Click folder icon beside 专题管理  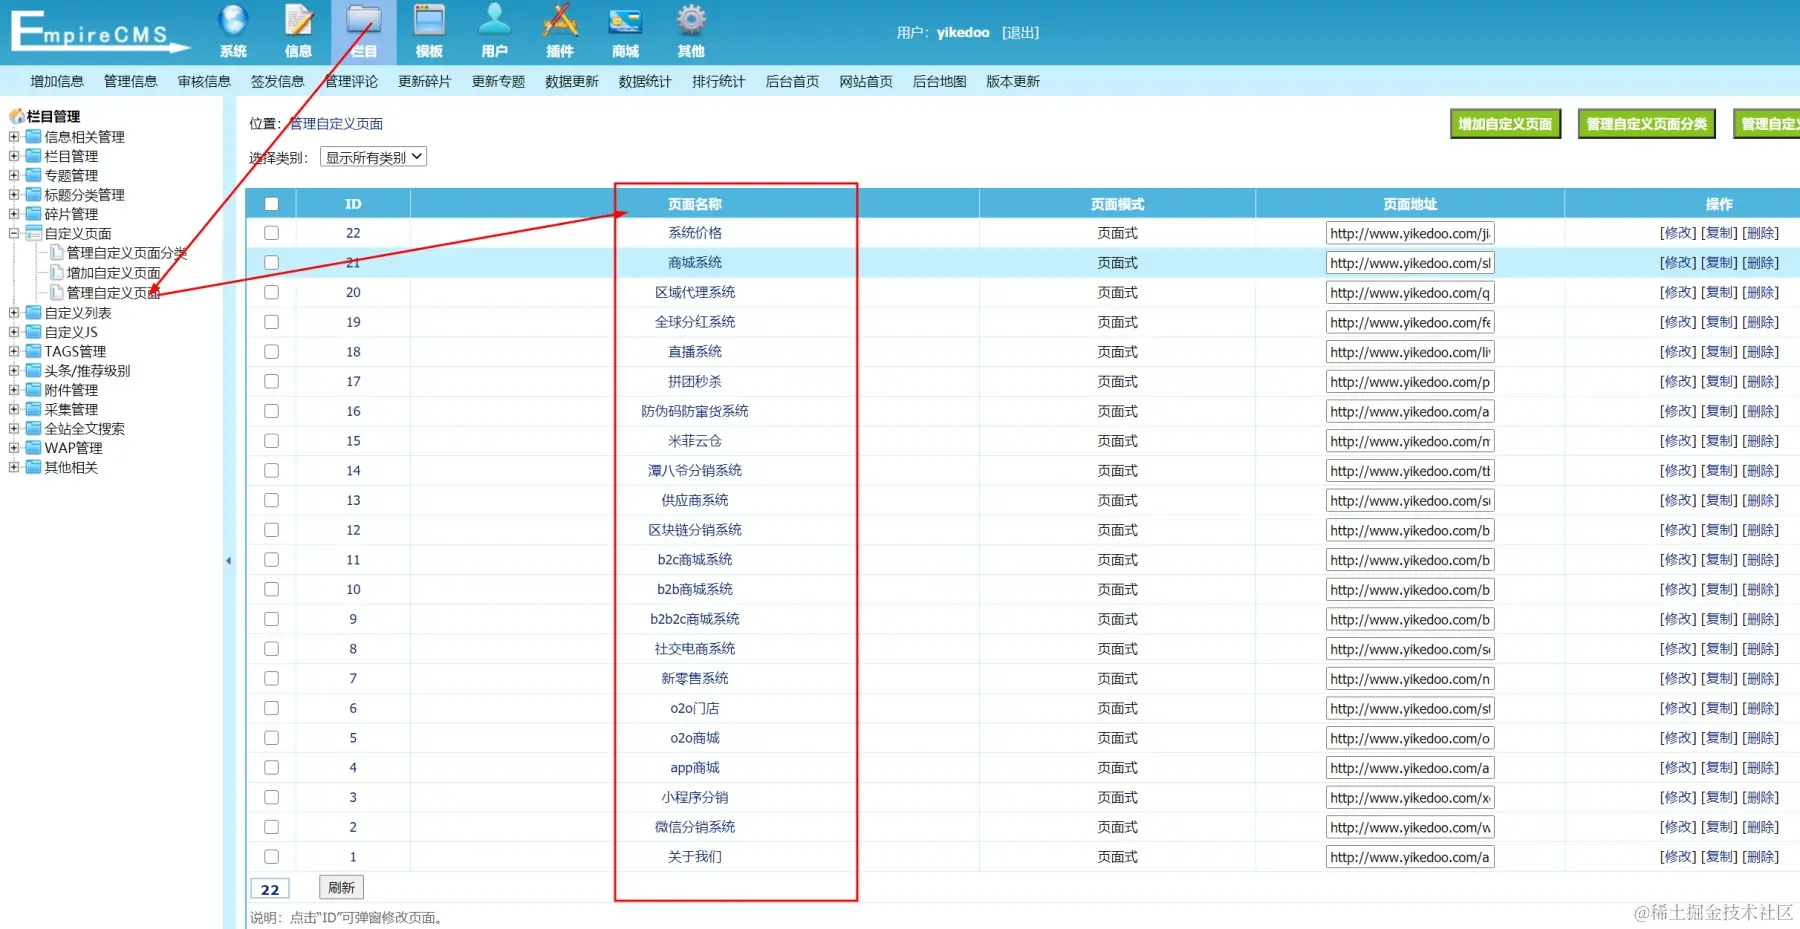tap(33, 175)
